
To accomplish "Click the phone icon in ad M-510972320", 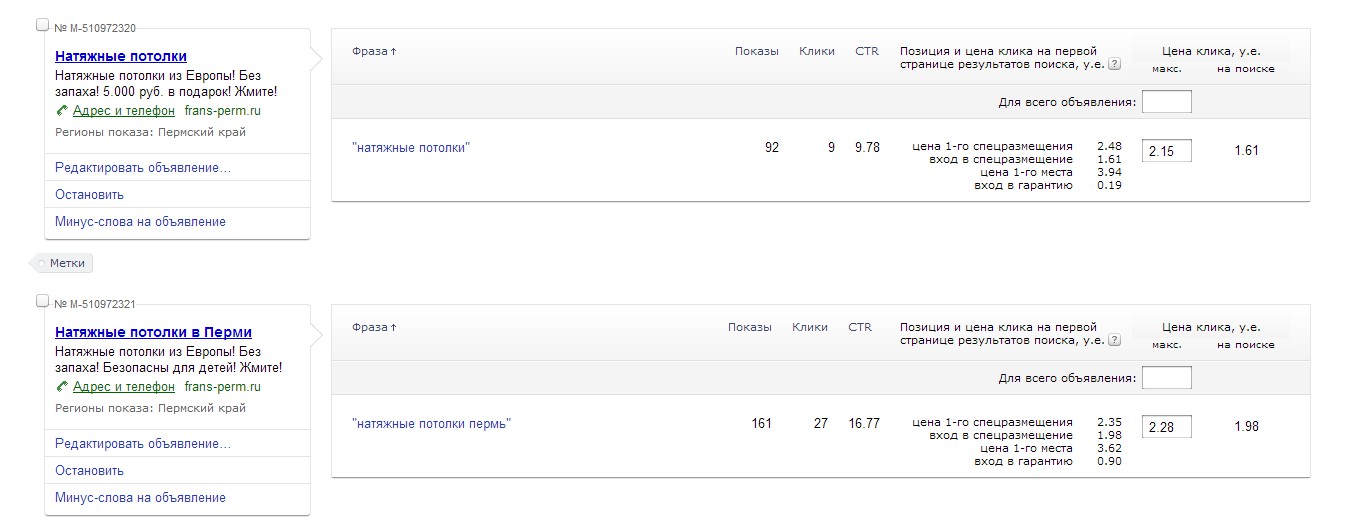I will click(62, 111).
